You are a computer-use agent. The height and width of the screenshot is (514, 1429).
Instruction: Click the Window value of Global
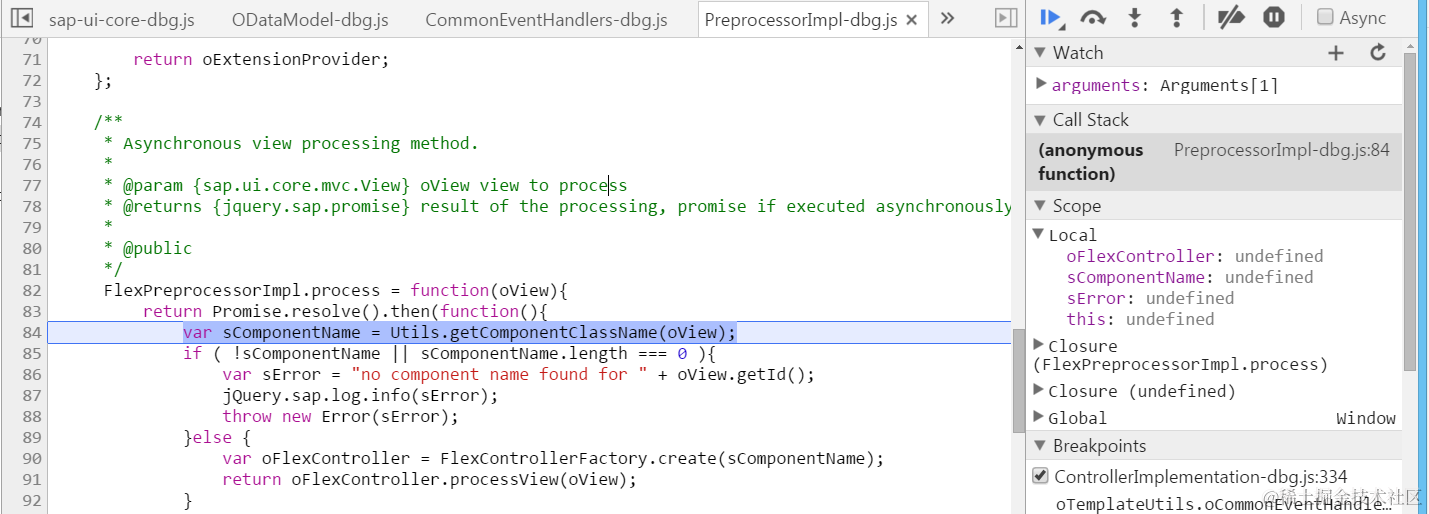pyautogui.click(x=1366, y=418)
